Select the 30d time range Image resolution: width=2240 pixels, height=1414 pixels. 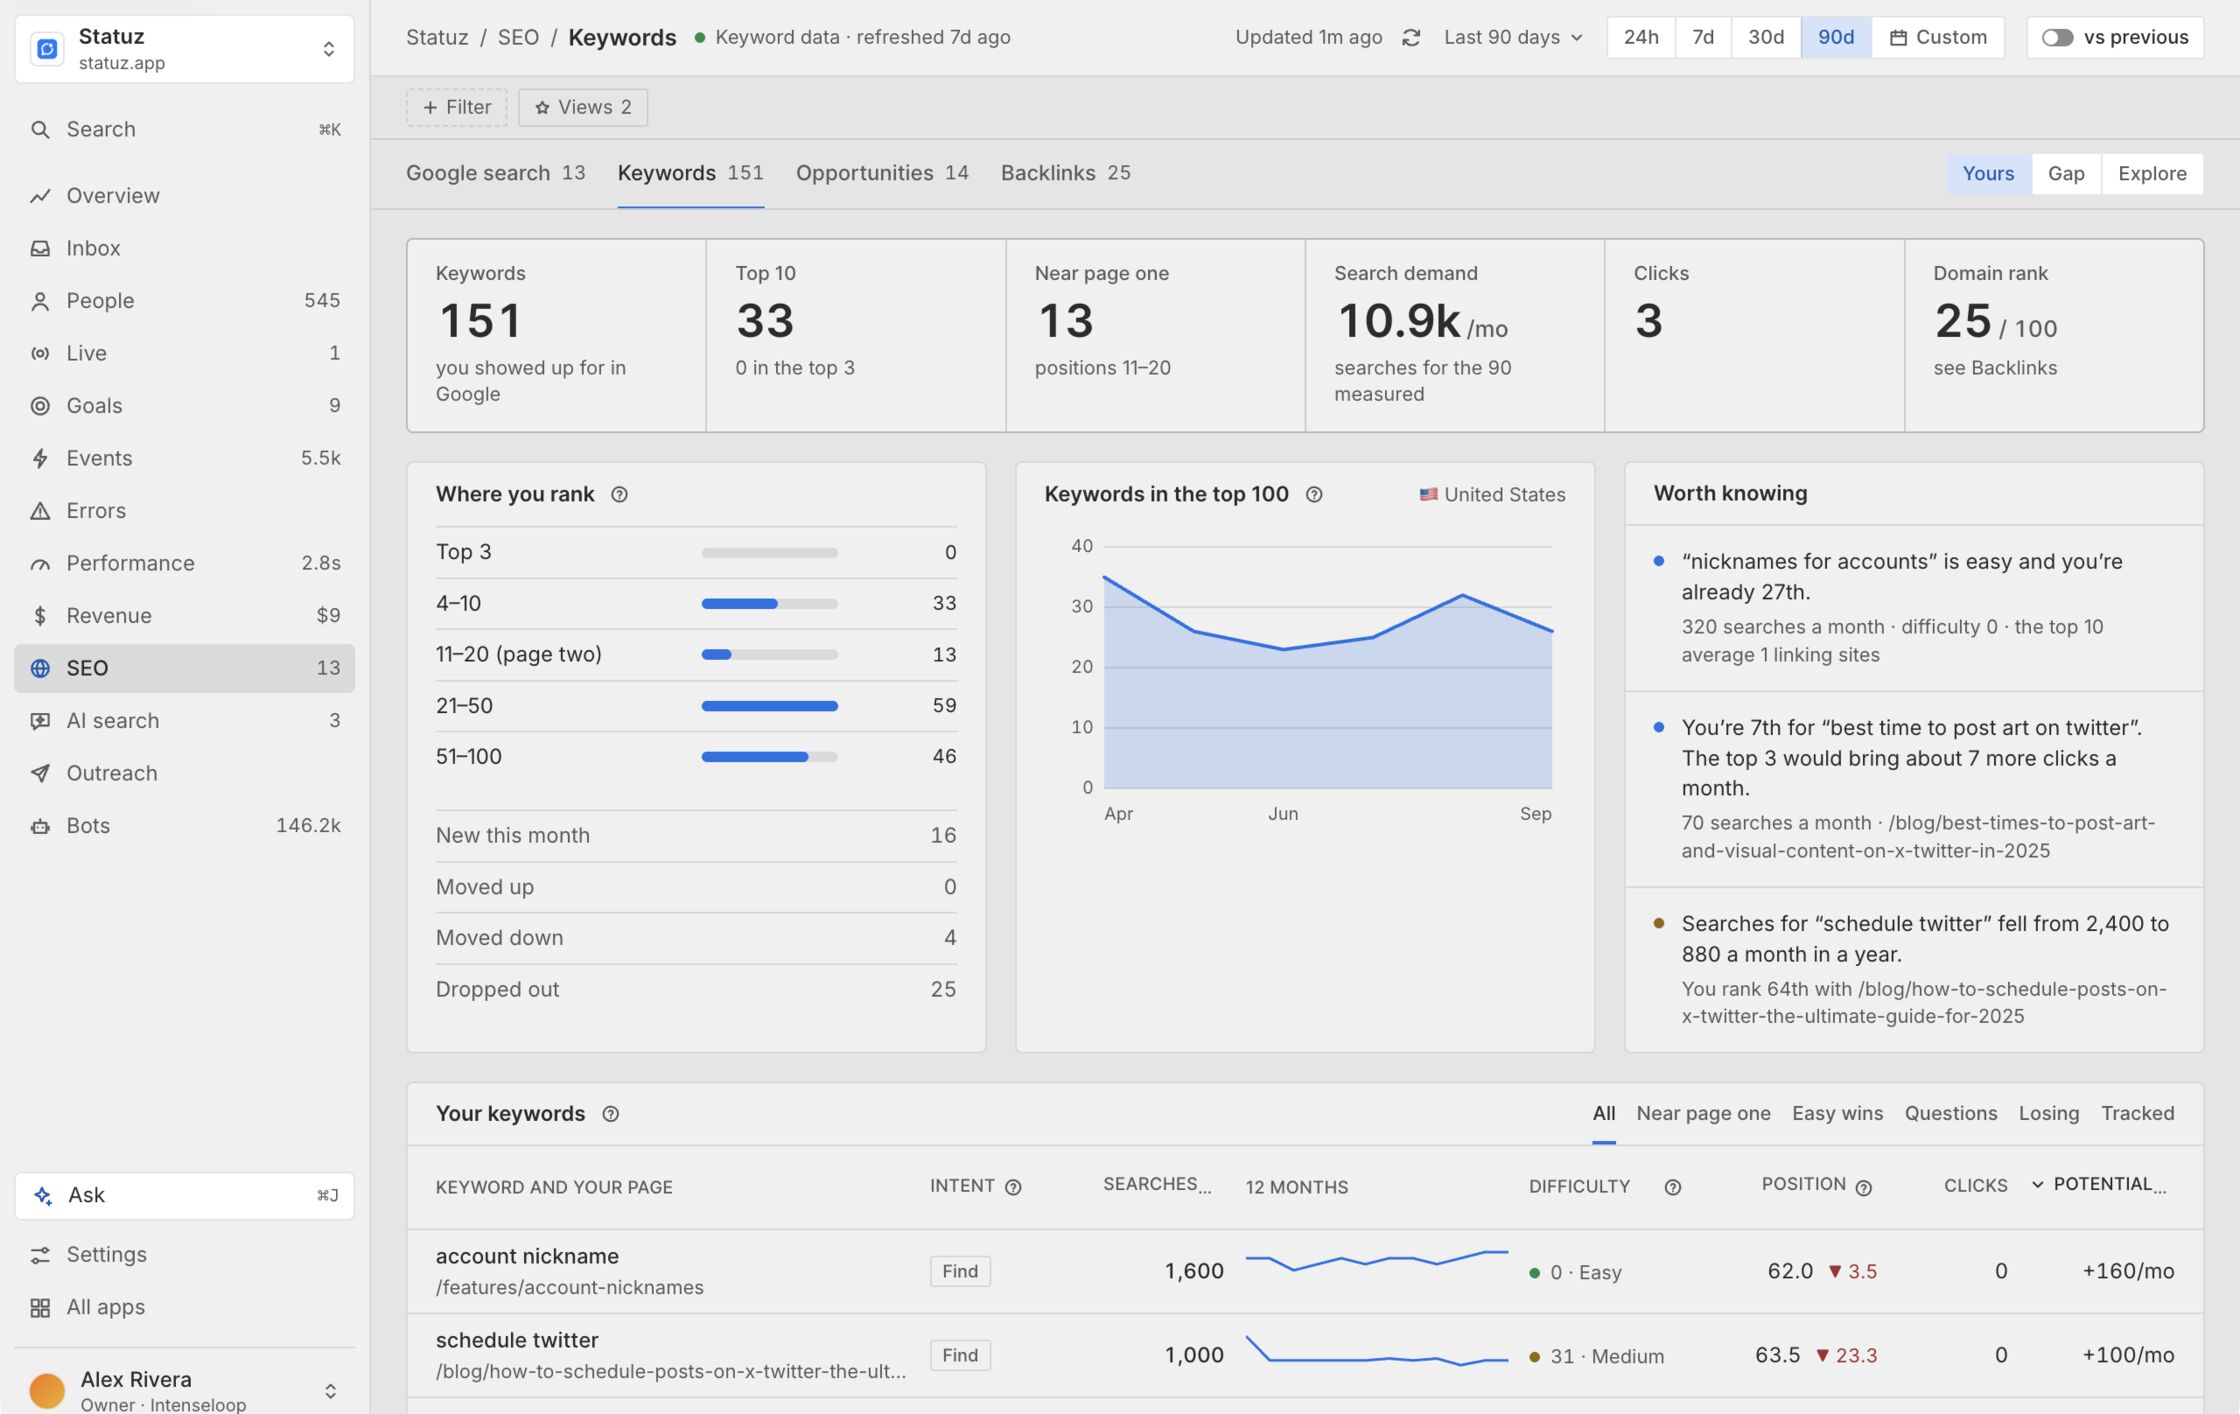click(1766, 38)
